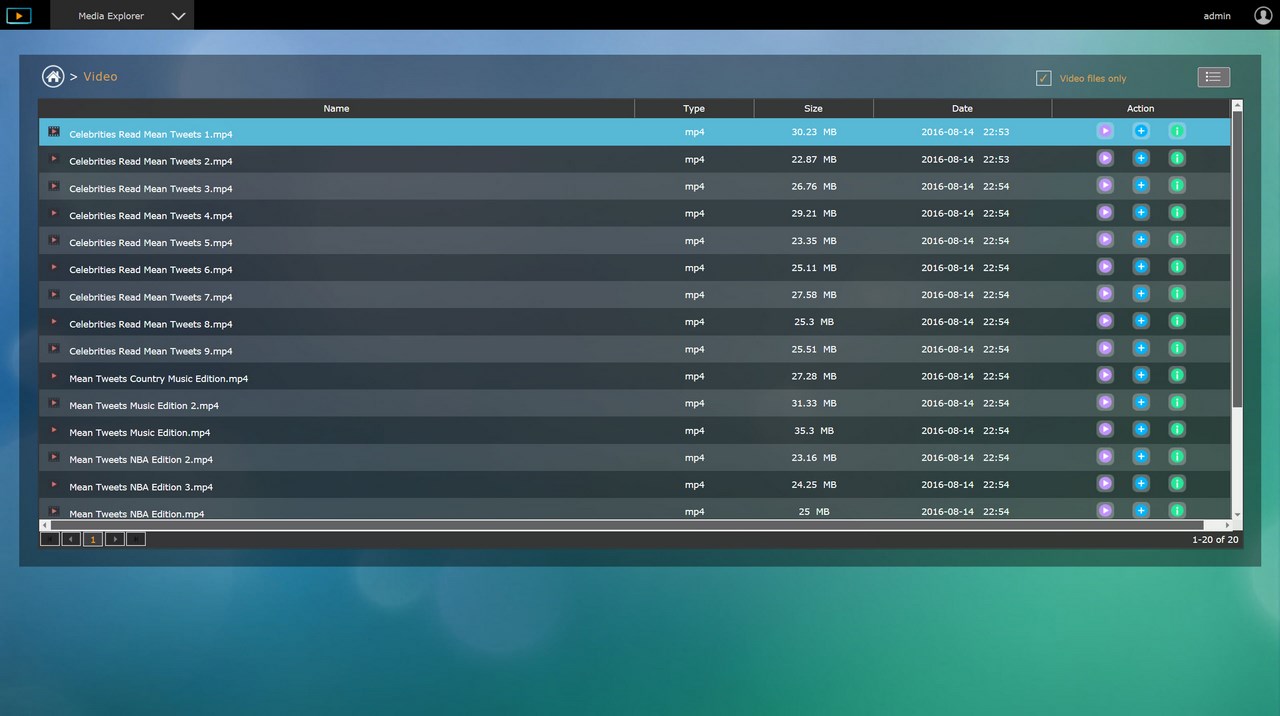
Task: Select Celebrities Read Mean Tweets 9.mp4 file name
Action: [150, 351]
